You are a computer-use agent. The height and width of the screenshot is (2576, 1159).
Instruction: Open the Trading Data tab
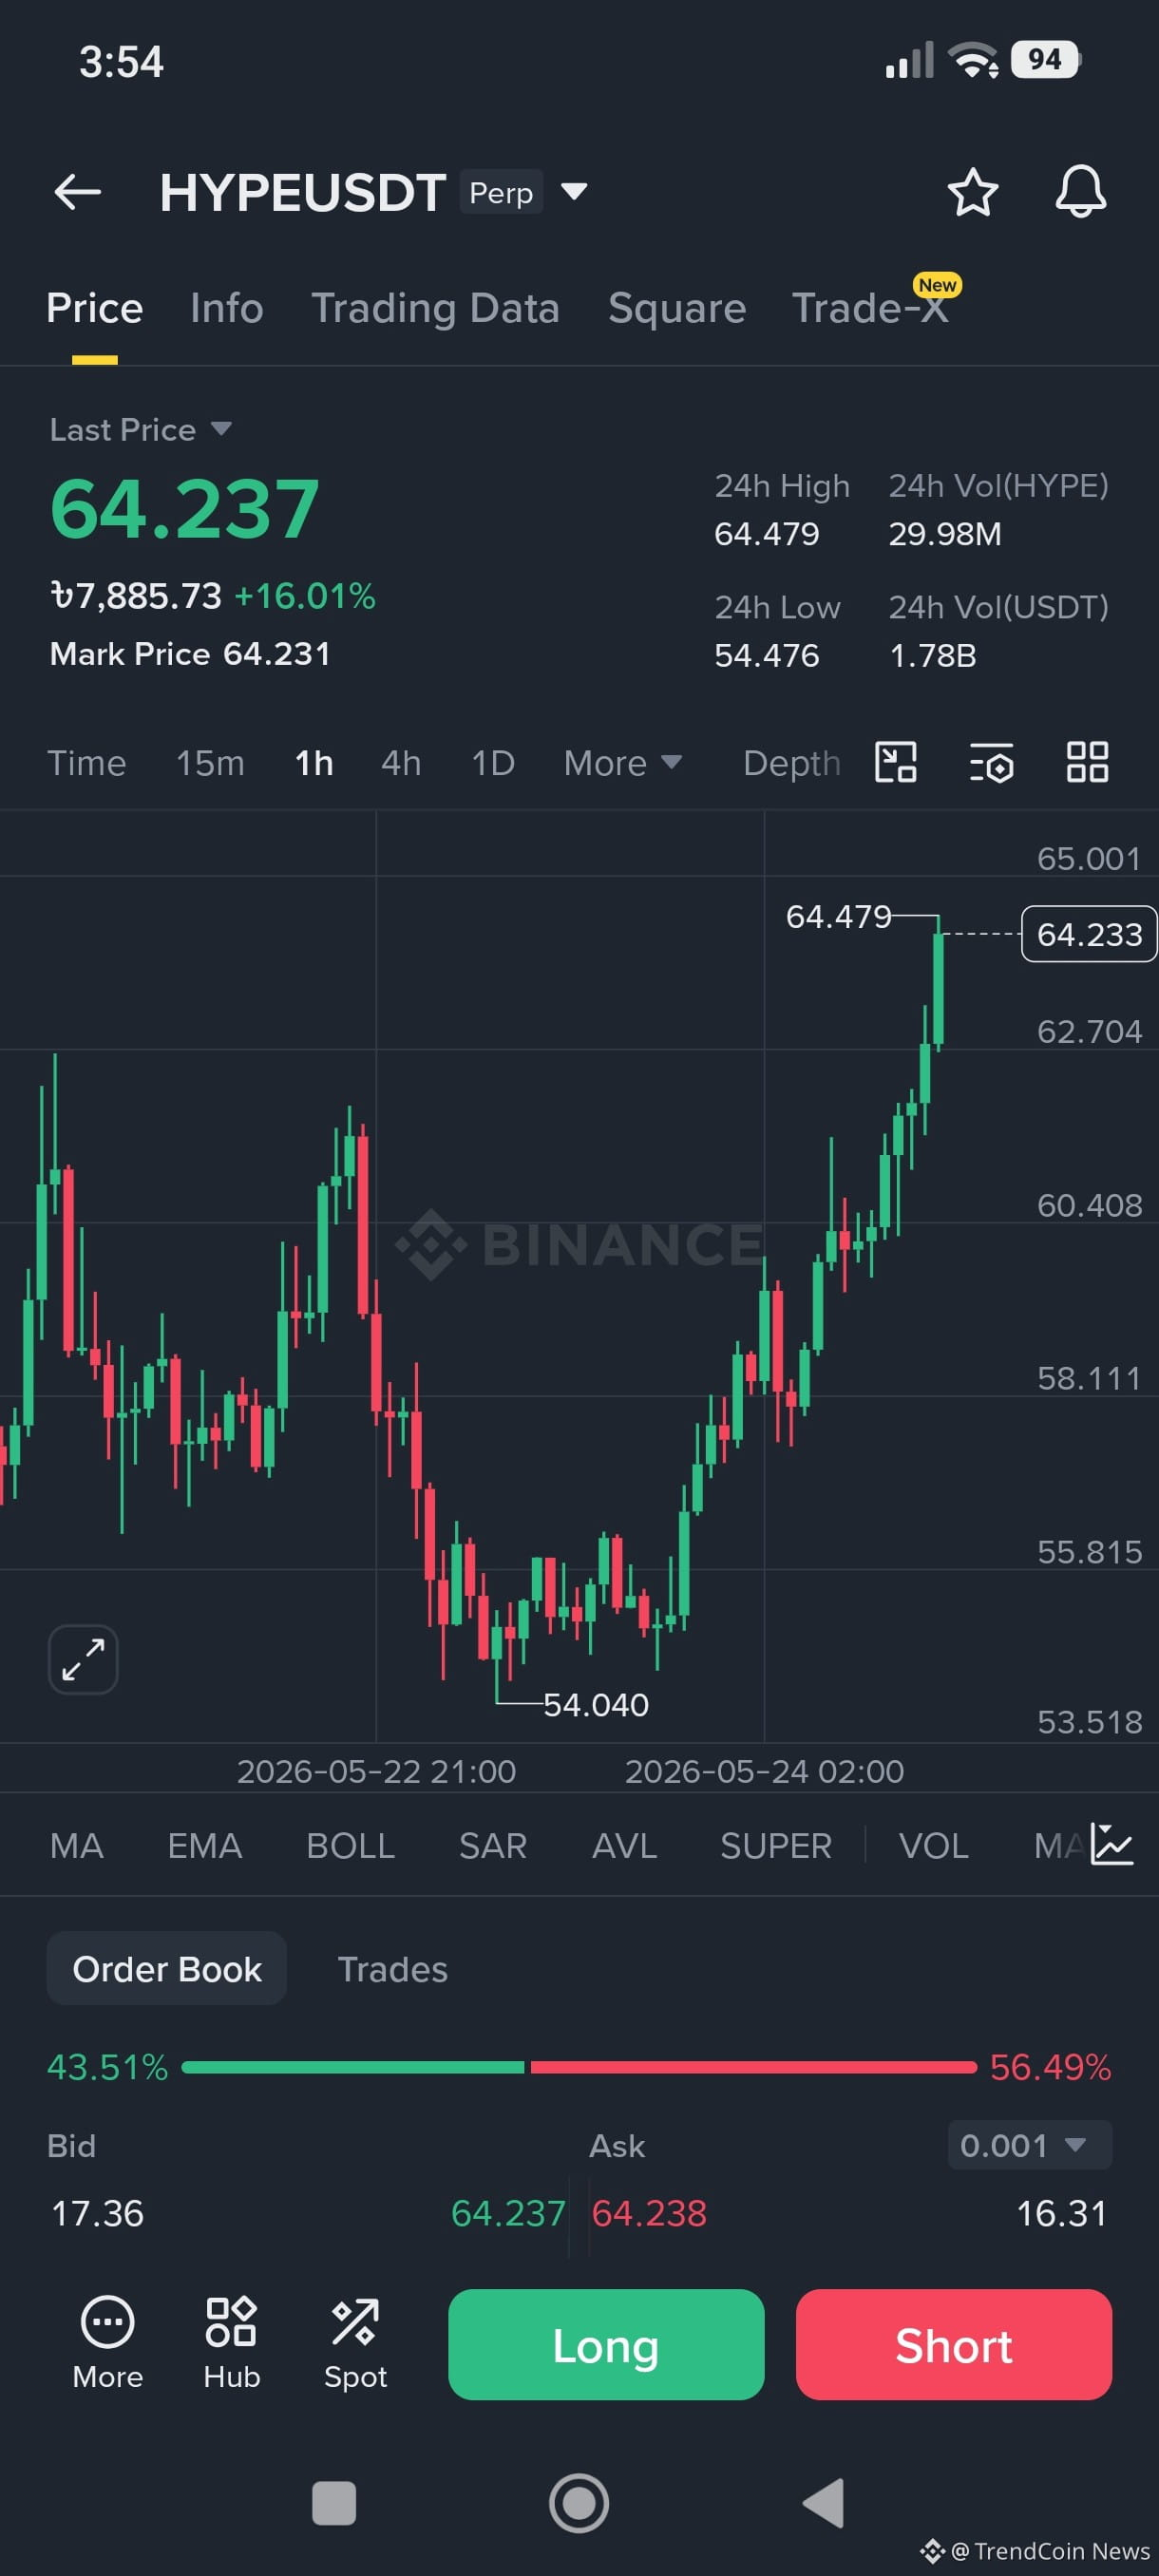(435, 308)
